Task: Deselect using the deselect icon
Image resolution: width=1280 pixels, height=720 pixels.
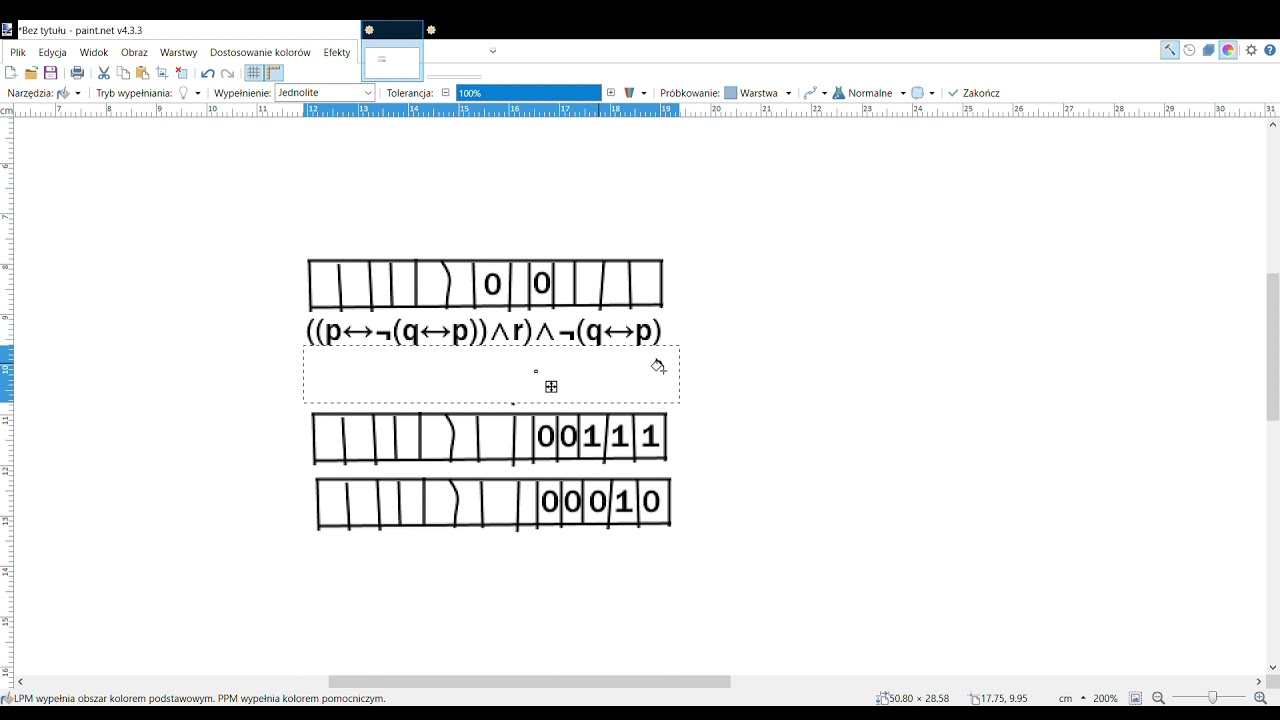Action: click(x=181, y=73)
